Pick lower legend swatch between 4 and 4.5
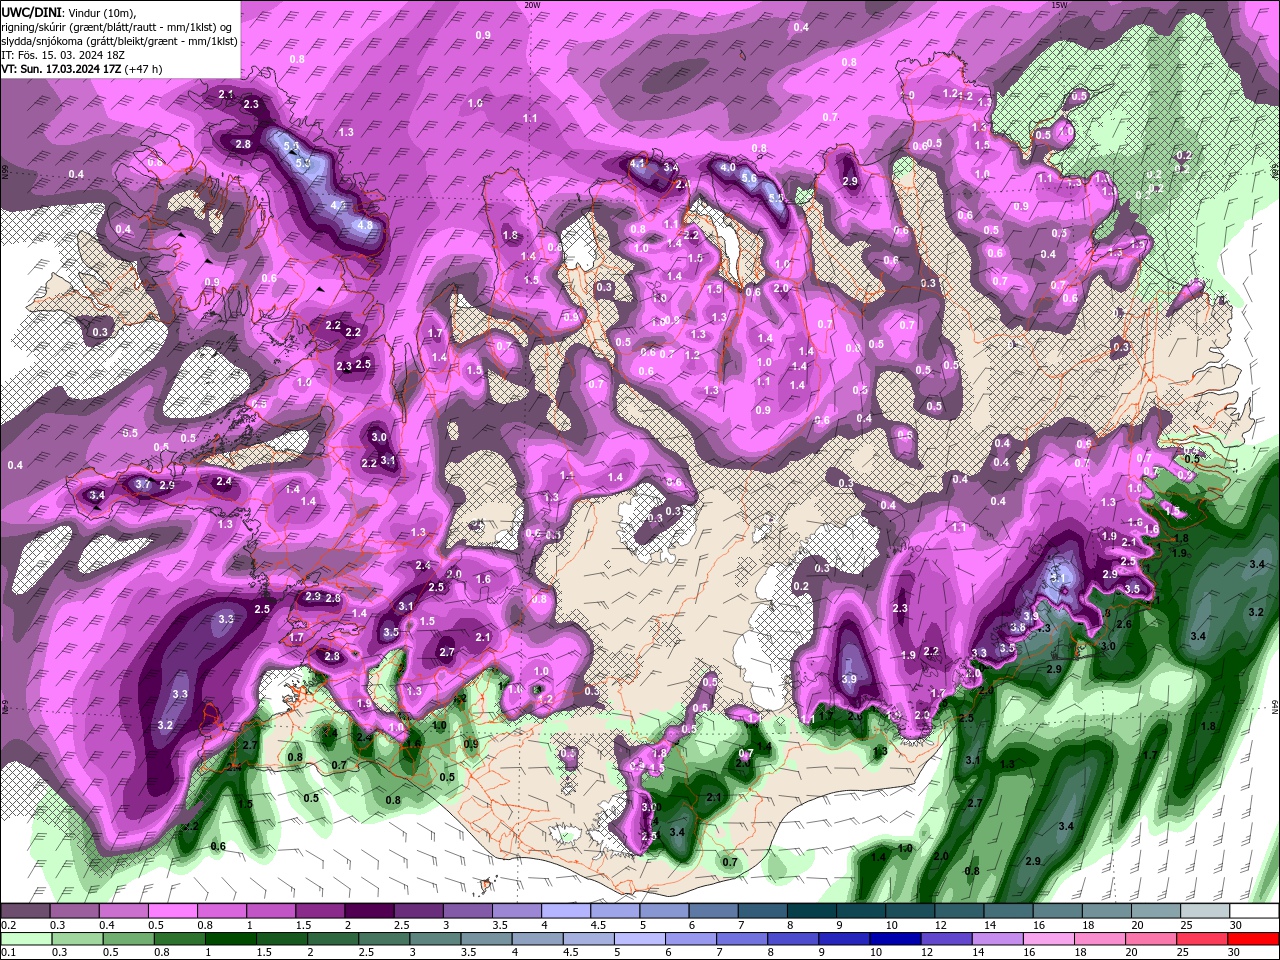This screenshot has height=960, width=1280. click(x=537, y=939)
